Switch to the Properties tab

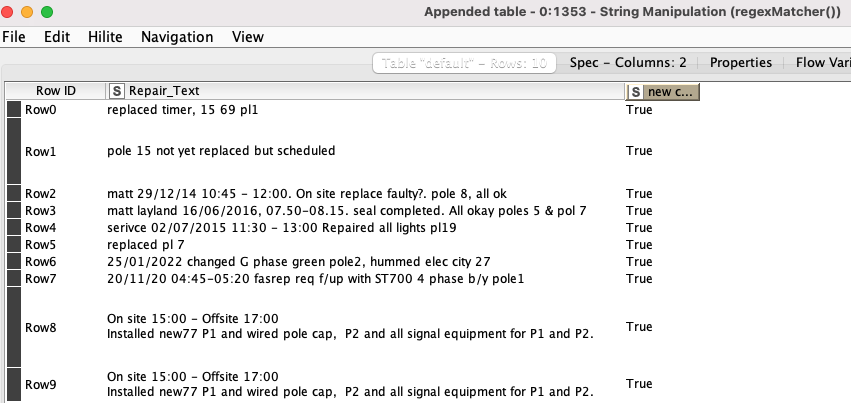[741, 63]
